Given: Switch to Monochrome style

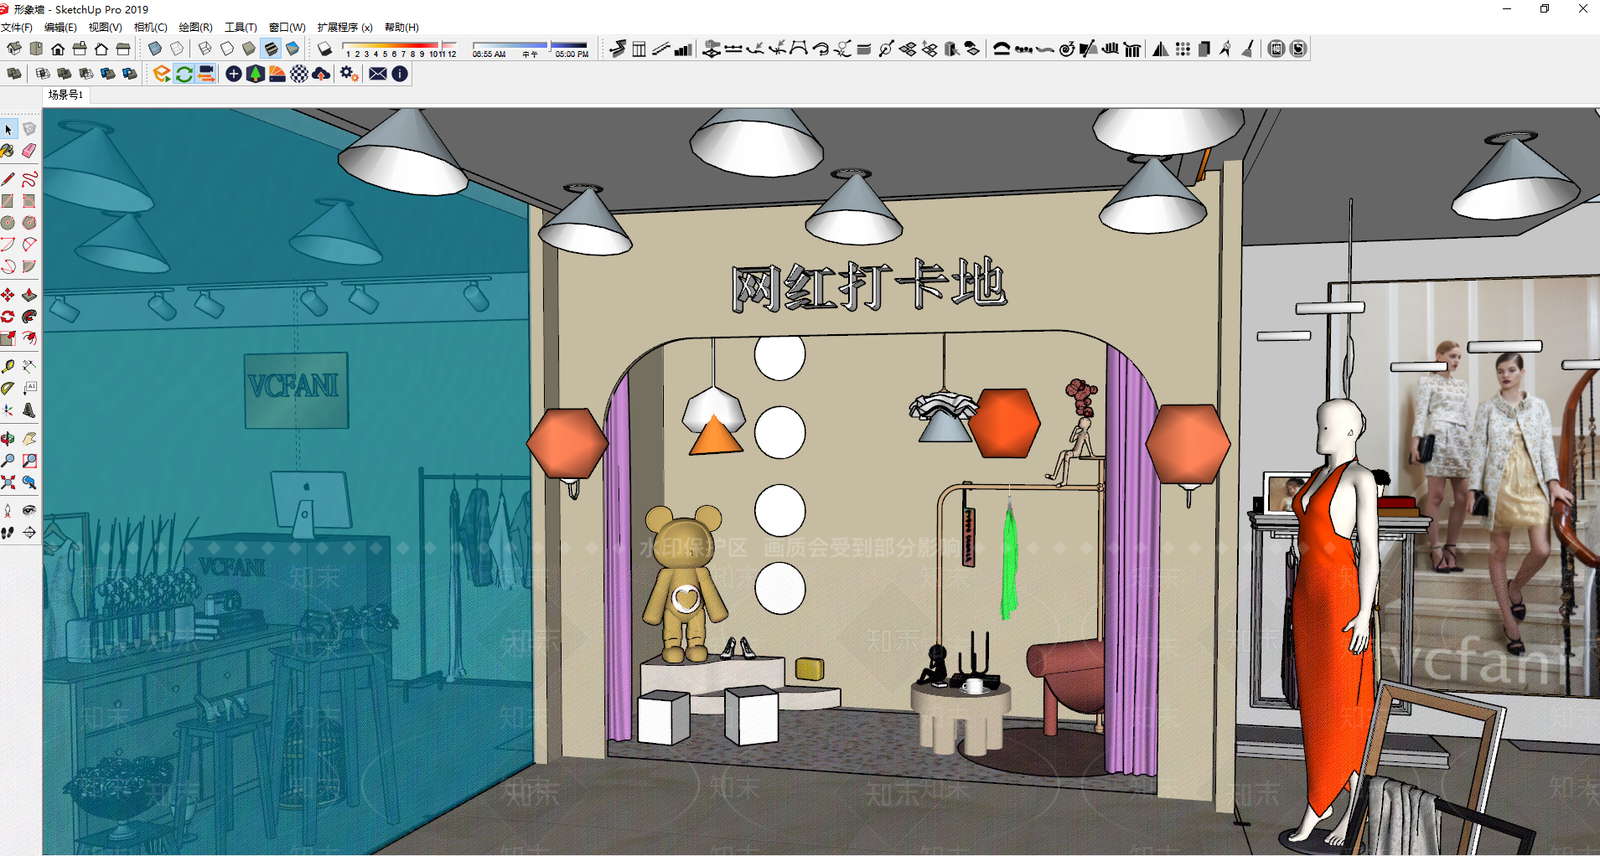Looking at the screenshot, I should click(x=293, y=48).
